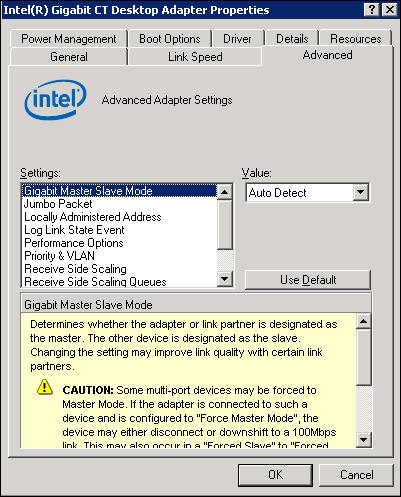The width and height of the screenshot is (401, 497).
Task: Click the Cancel button
Action: [x=357, y=475]
